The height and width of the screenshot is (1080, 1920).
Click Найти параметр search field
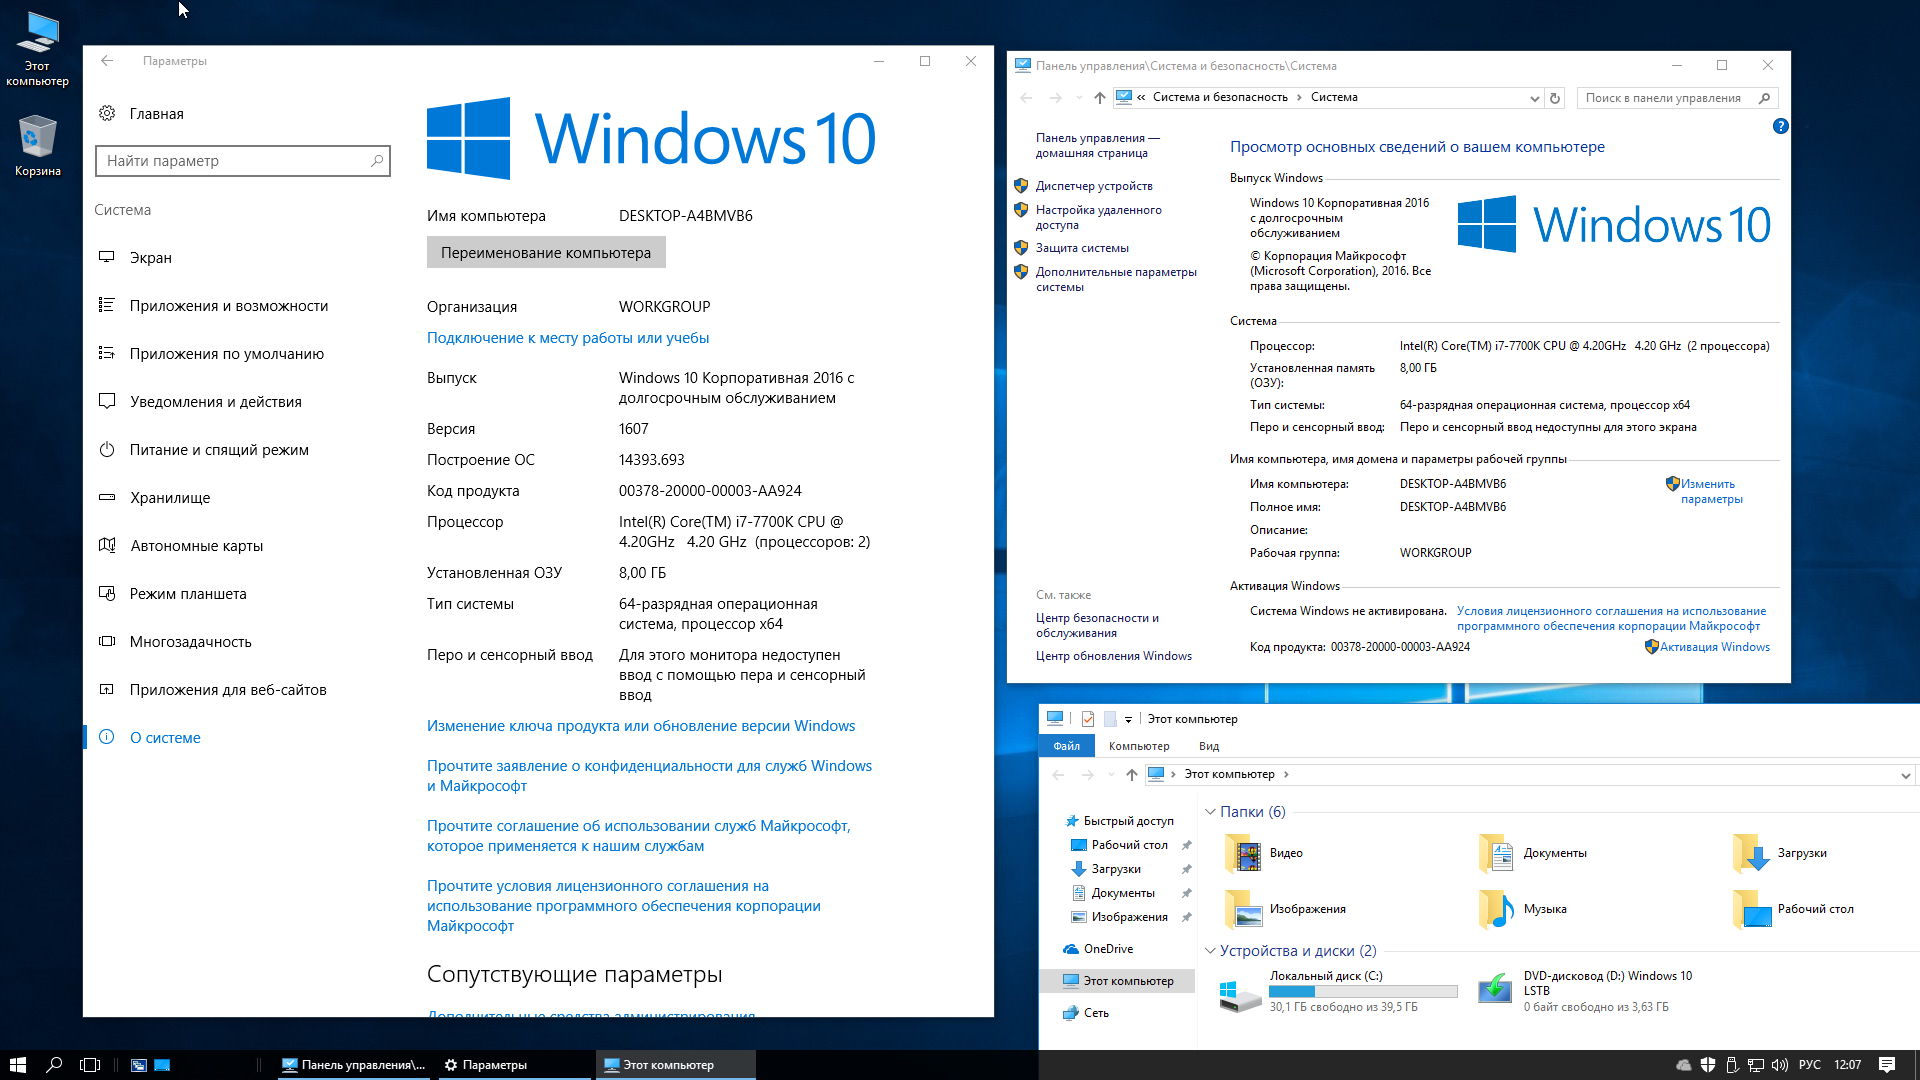coord(243,161)
